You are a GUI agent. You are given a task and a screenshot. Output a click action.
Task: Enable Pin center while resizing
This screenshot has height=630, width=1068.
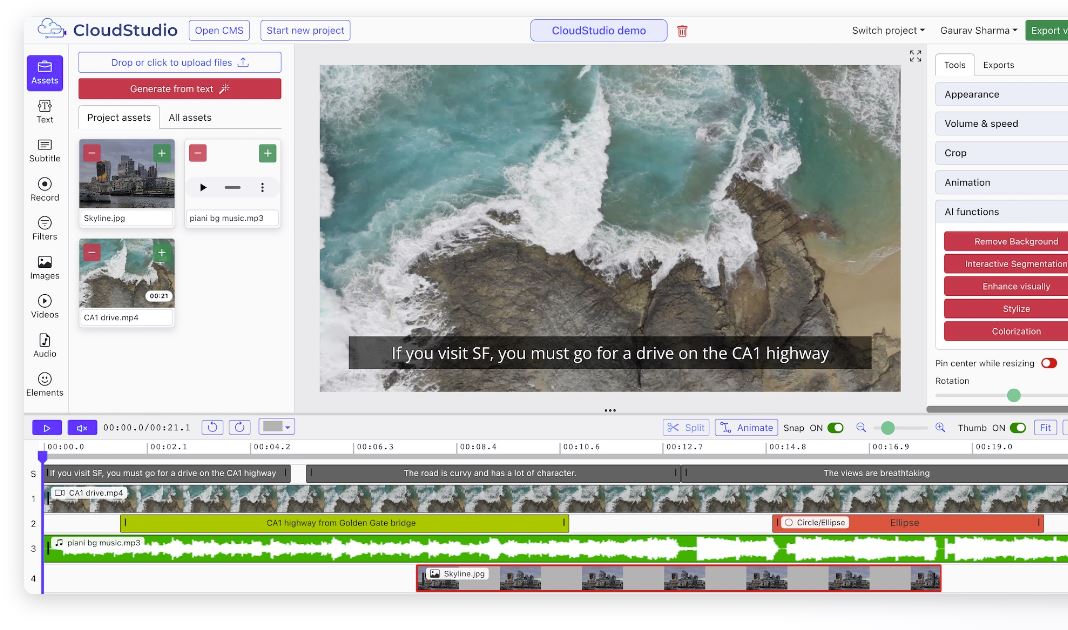1048,363
